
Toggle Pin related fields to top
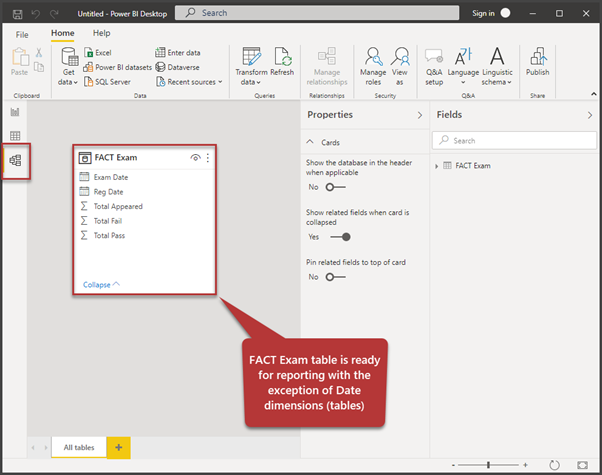[335, 277]
